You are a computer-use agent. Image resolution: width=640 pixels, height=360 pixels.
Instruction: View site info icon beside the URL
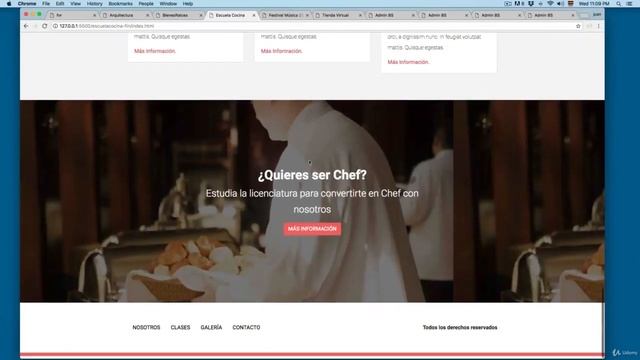[x=55, y=26]
